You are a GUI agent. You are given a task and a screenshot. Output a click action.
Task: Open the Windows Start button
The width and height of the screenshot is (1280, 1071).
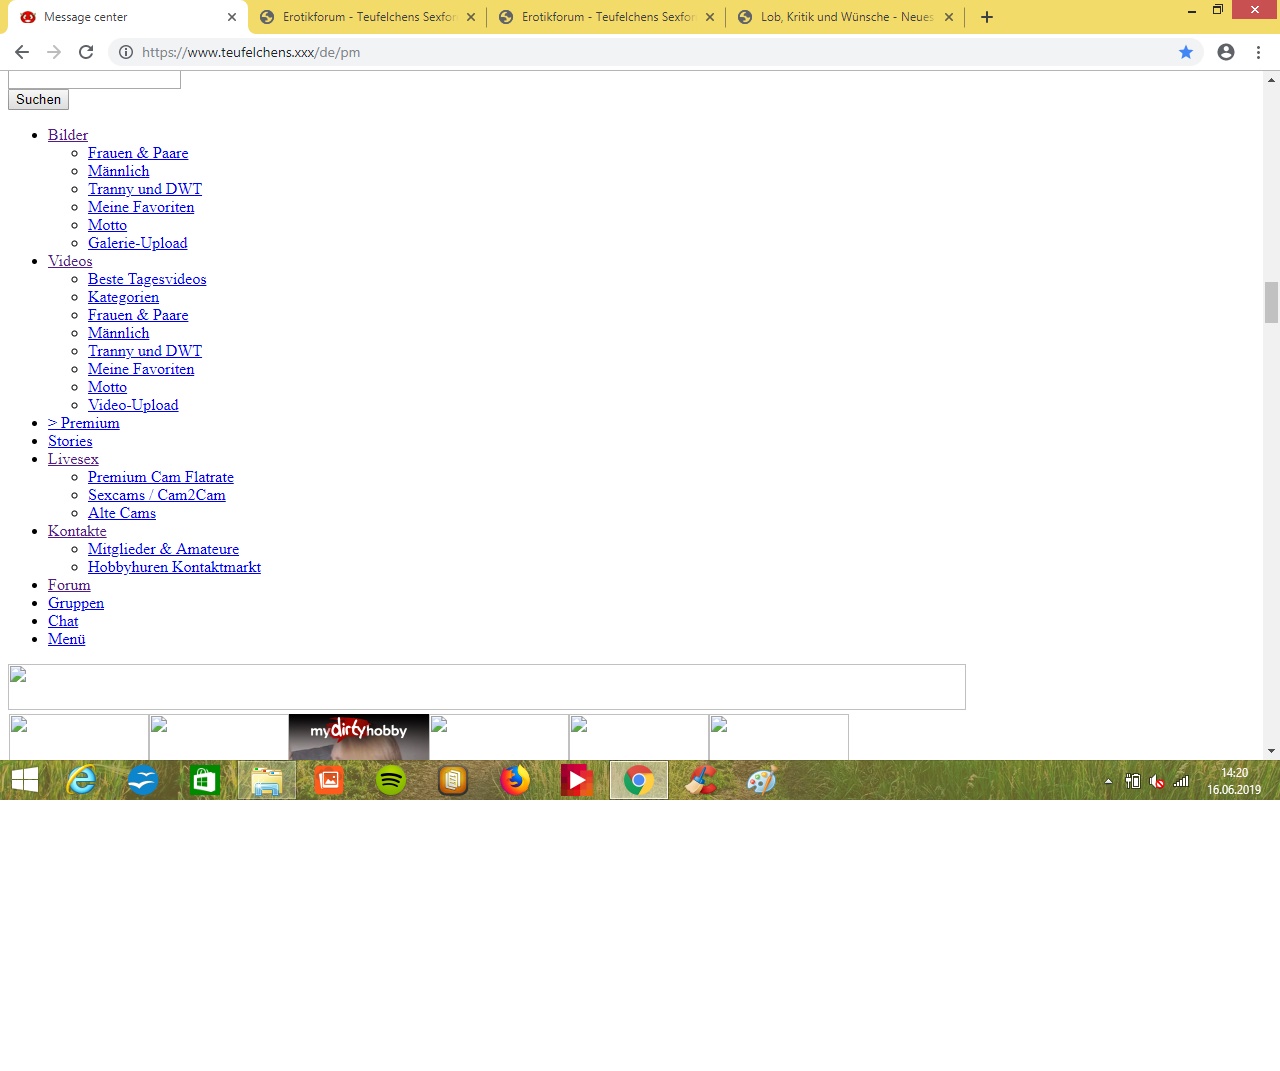pyautogui.click(x=24, y=780)
